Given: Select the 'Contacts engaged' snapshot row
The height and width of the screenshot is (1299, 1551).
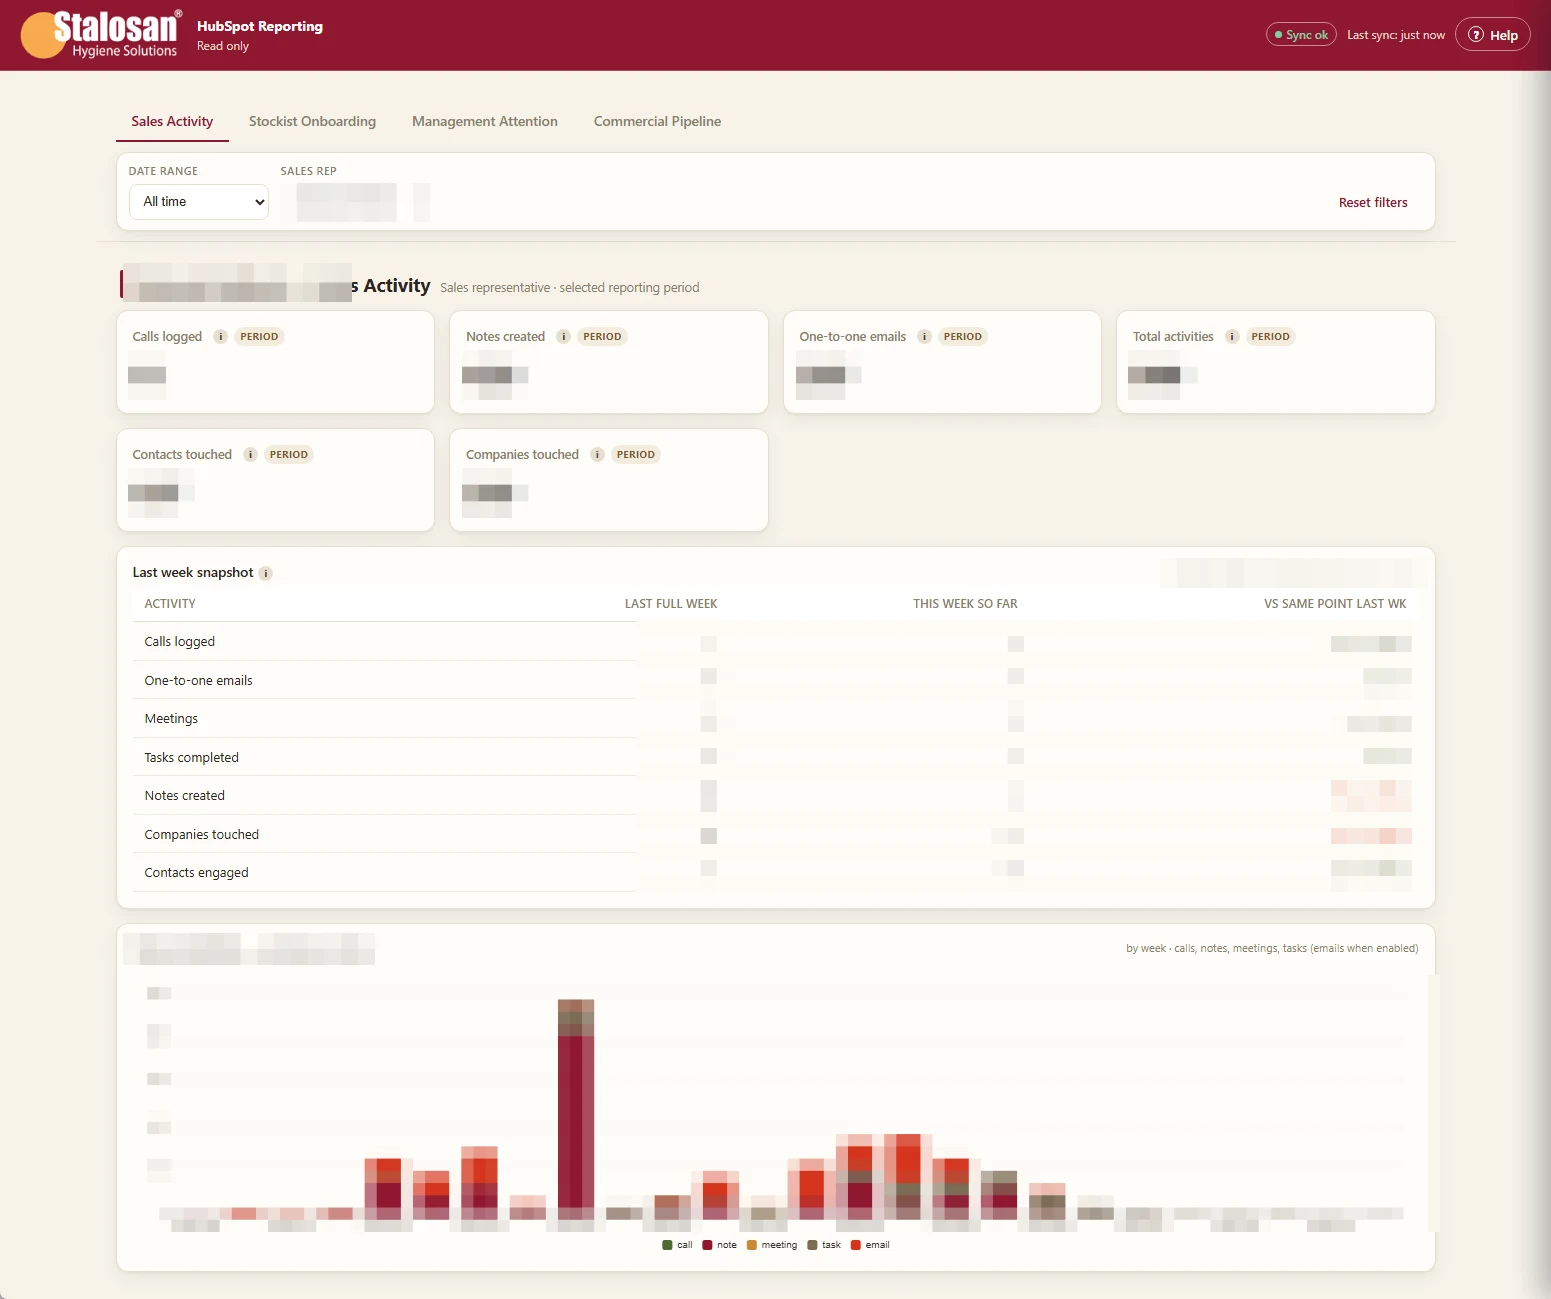Looking at the screenshot, I should pos(775,873).
